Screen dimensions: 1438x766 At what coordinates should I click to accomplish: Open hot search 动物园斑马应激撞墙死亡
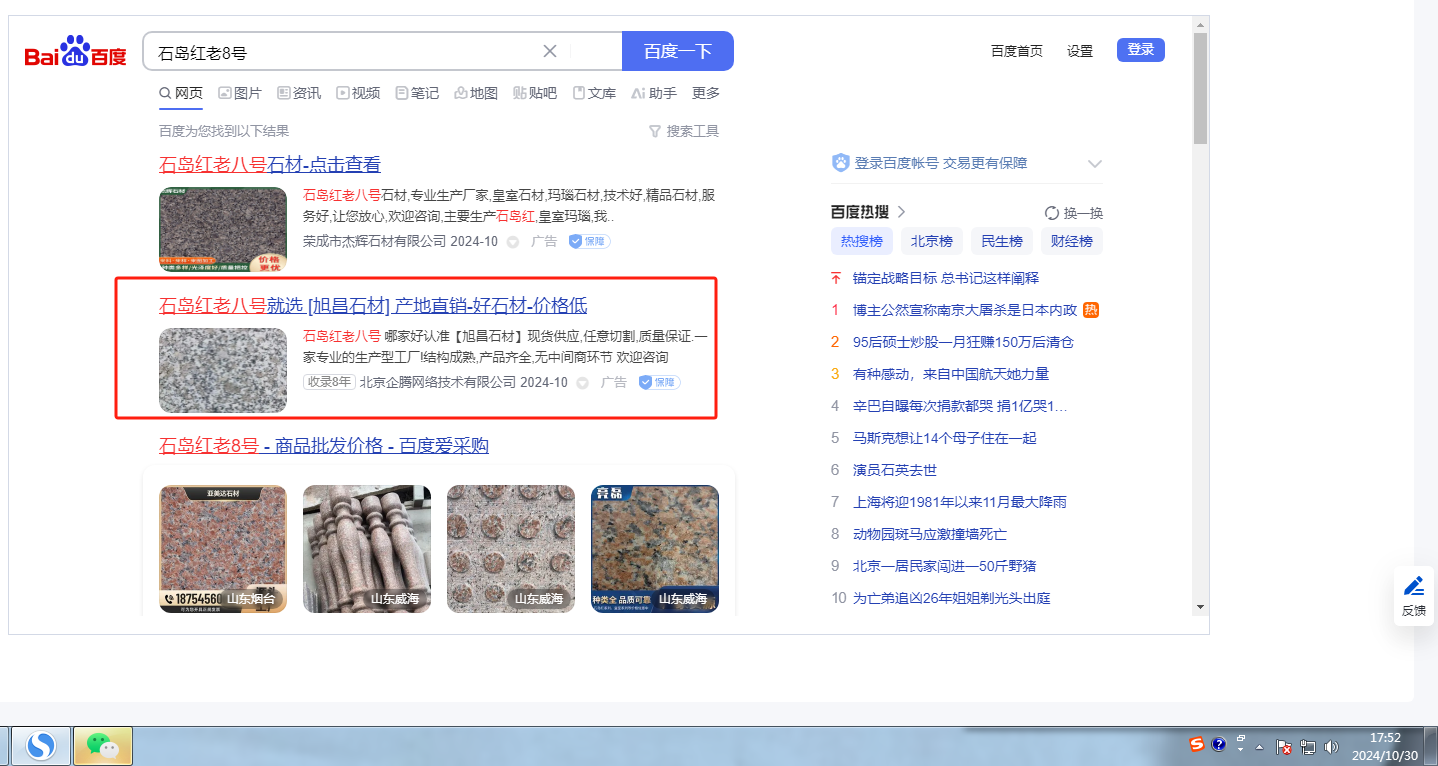tap(929, 534)
